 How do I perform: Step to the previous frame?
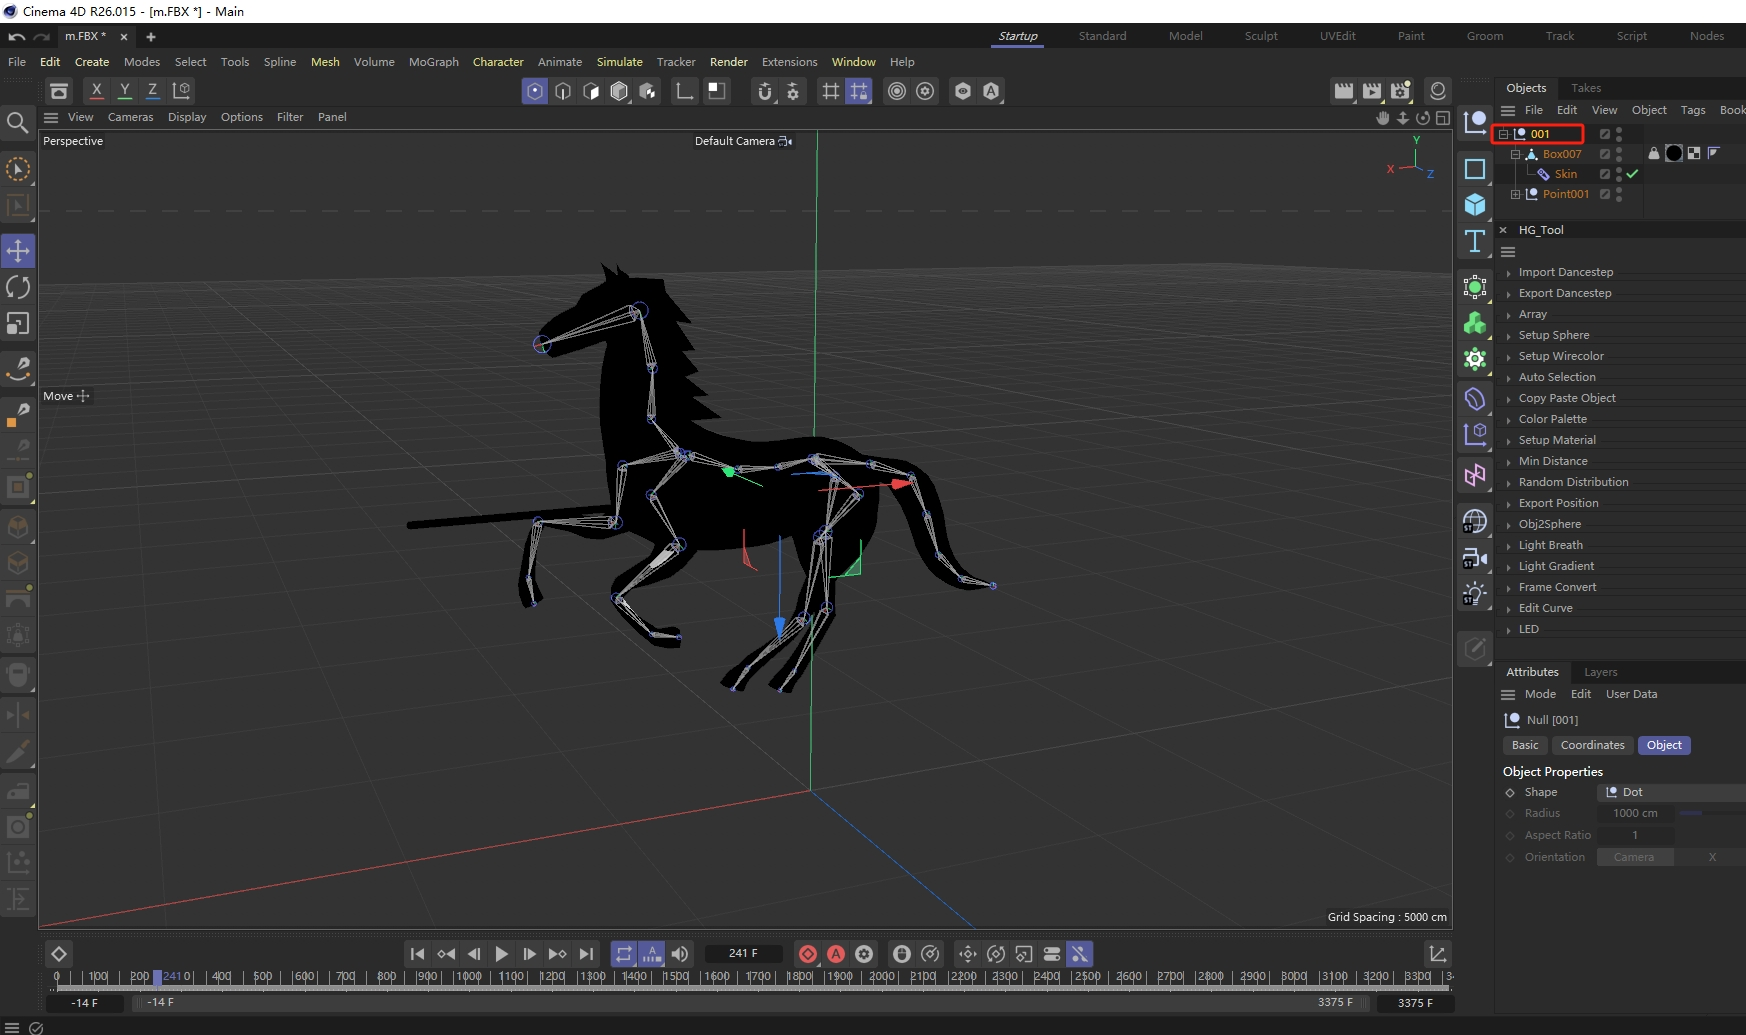pos(474,954)
